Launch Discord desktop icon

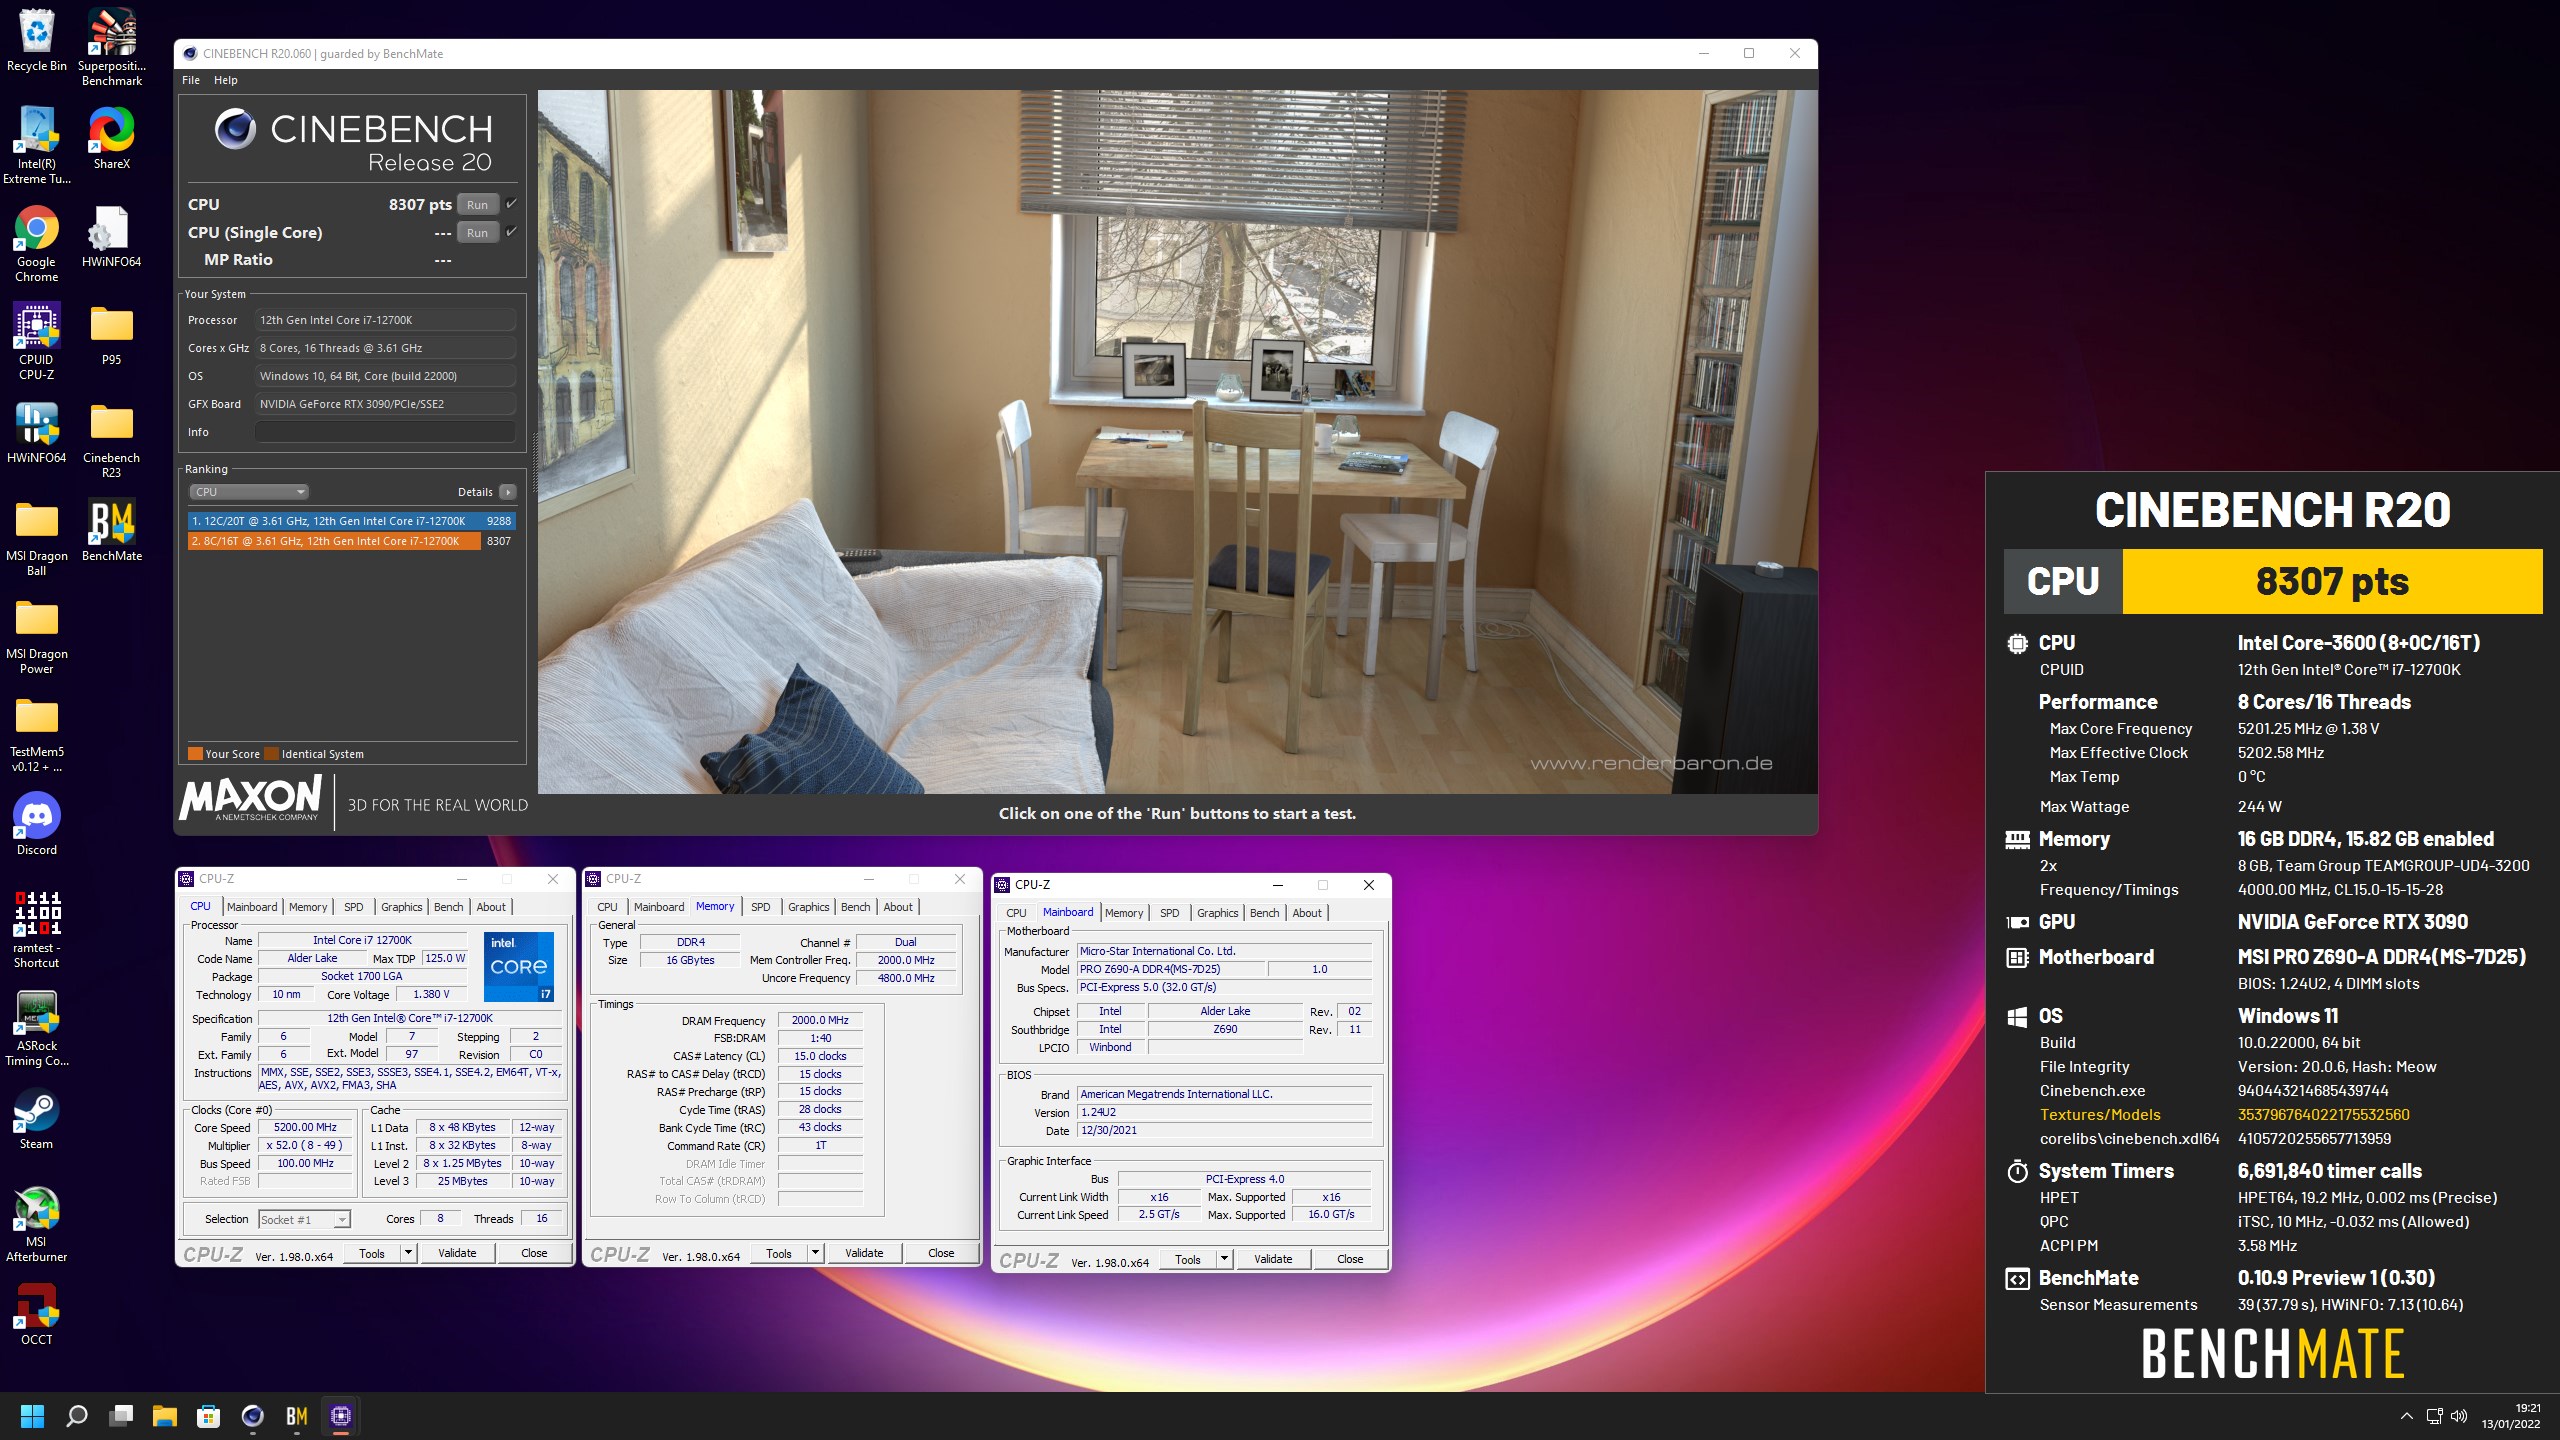[37, 825]
